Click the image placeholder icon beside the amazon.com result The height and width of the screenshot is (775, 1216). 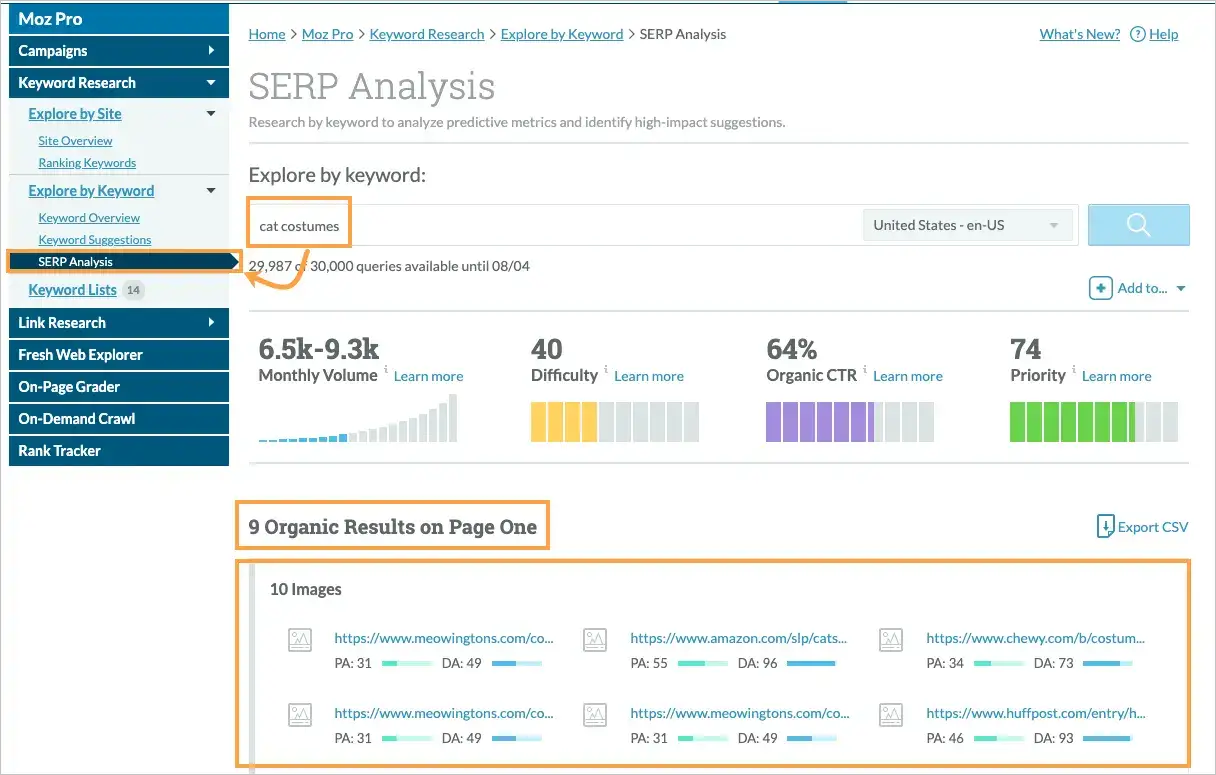pyautogui.click(x=595, y=639)
